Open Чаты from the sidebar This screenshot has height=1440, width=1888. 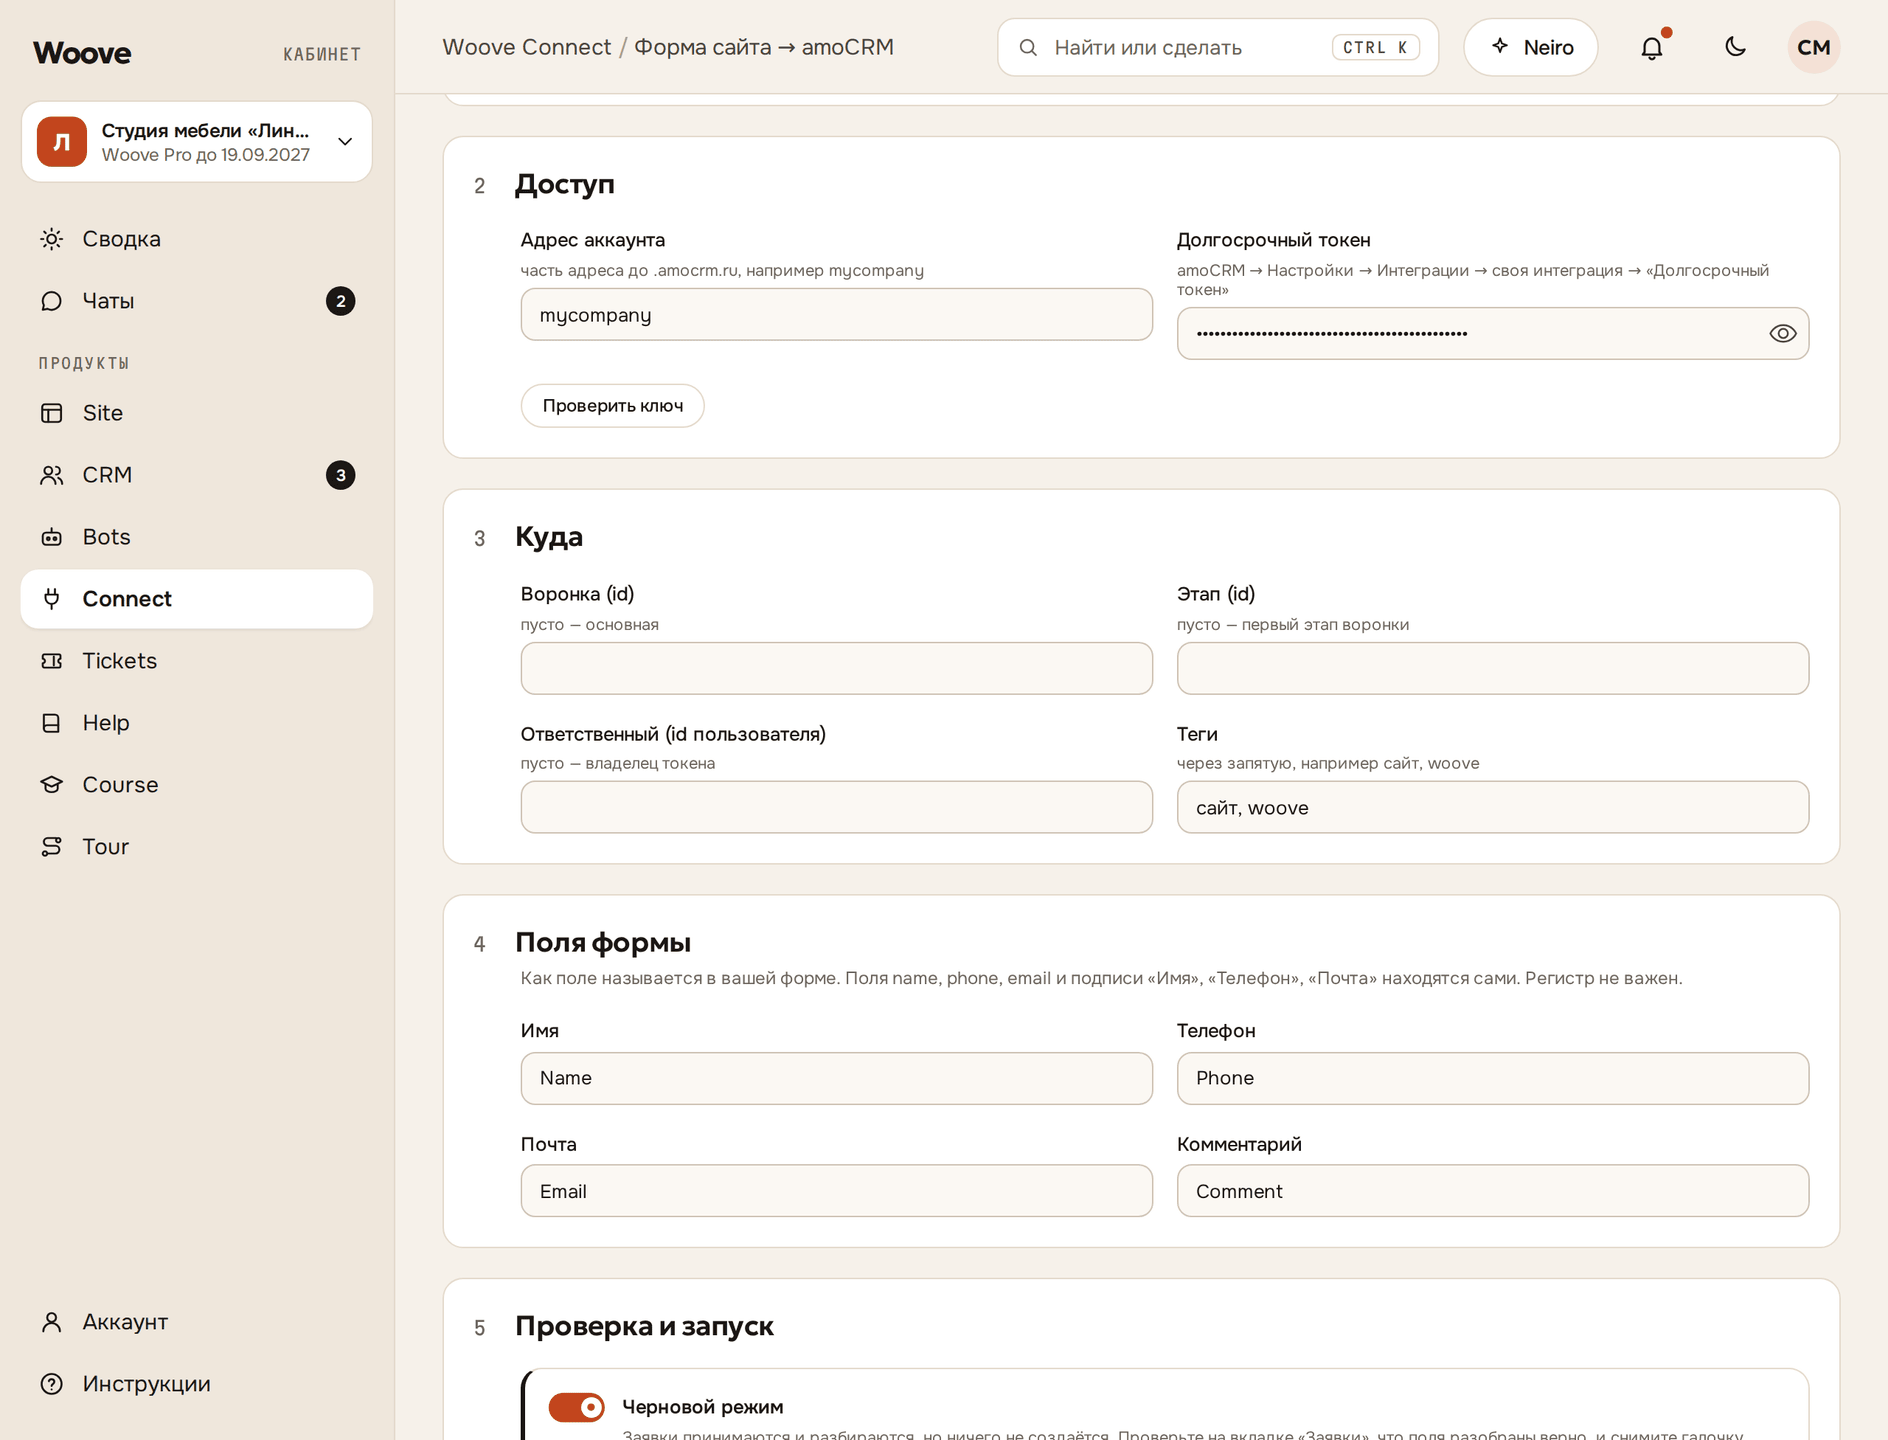click(197, 301)
